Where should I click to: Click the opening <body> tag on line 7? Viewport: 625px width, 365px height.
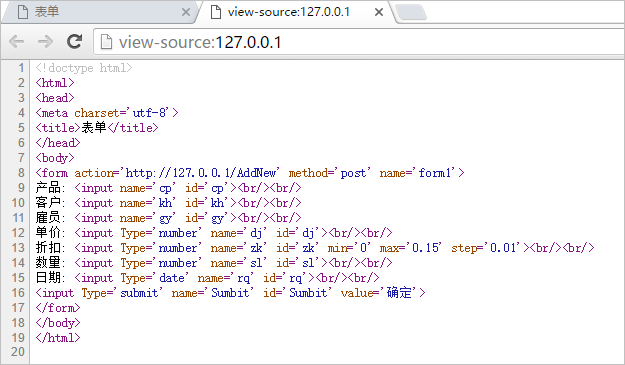55,158
